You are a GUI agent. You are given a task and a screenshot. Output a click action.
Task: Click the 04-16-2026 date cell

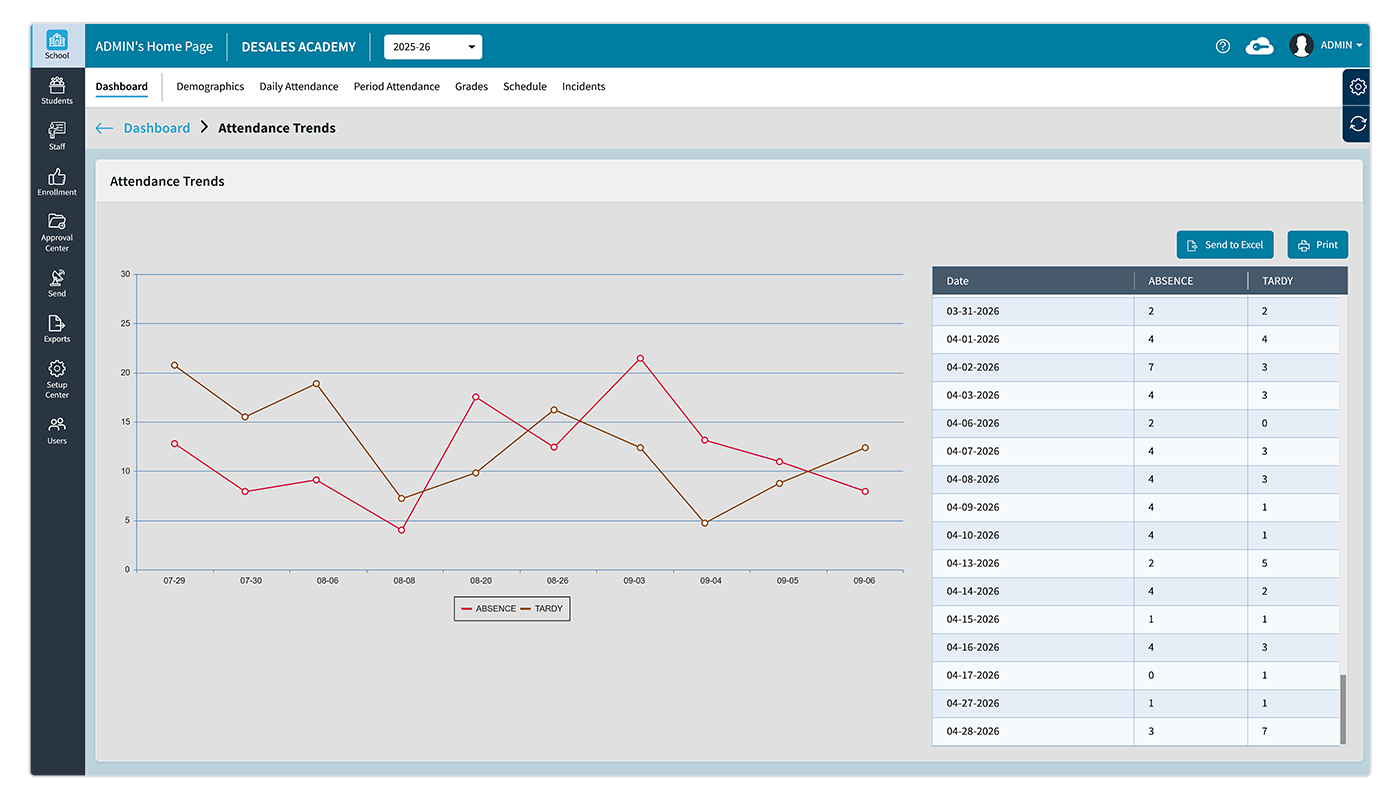[x=1033, y=647]
